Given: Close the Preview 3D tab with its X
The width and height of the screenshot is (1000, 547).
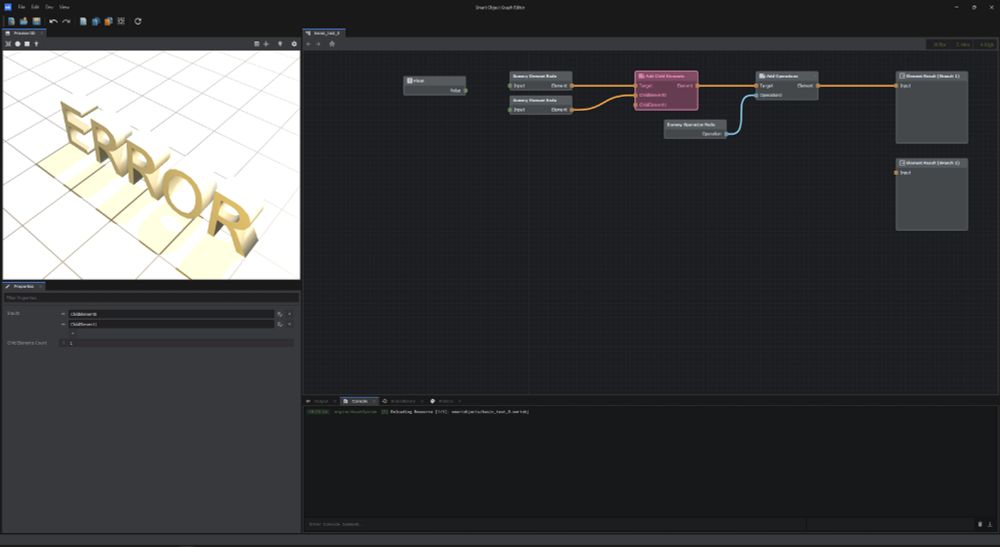Looking at the screenshot, I should coord(41,33).
